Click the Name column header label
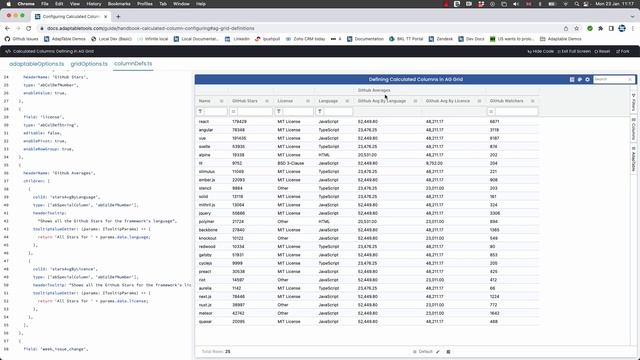This screenshot has height=360, width=640. (x=204, y=101)
